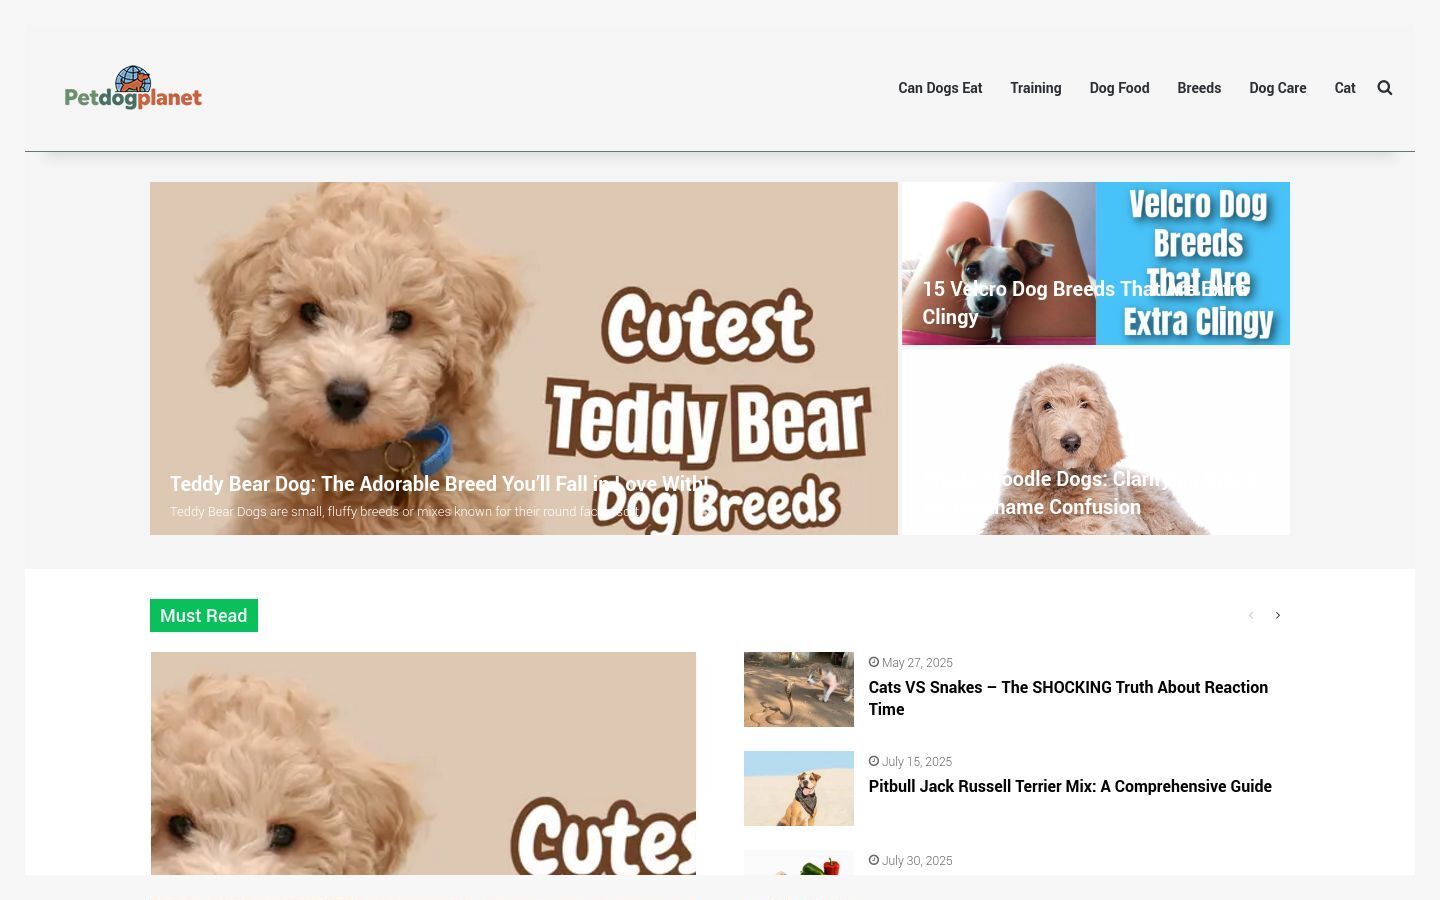
Task: Open the Cats VS Snakes thumbnail
Action: (x=799, y=689)
